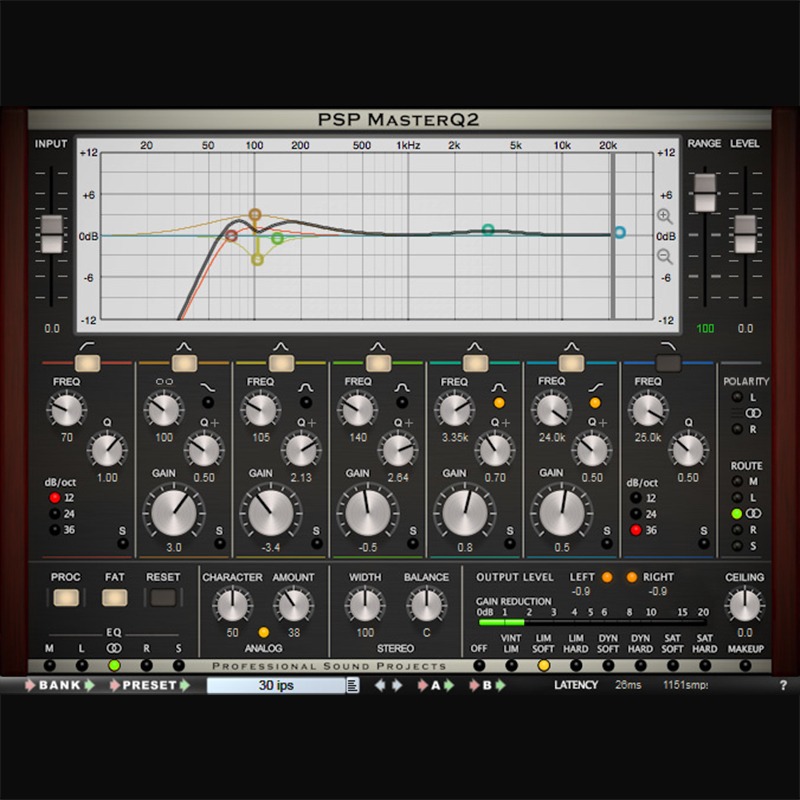Step back with the left white arrow
The width and height of the screenshot is (800, 800).
point(380,685)
